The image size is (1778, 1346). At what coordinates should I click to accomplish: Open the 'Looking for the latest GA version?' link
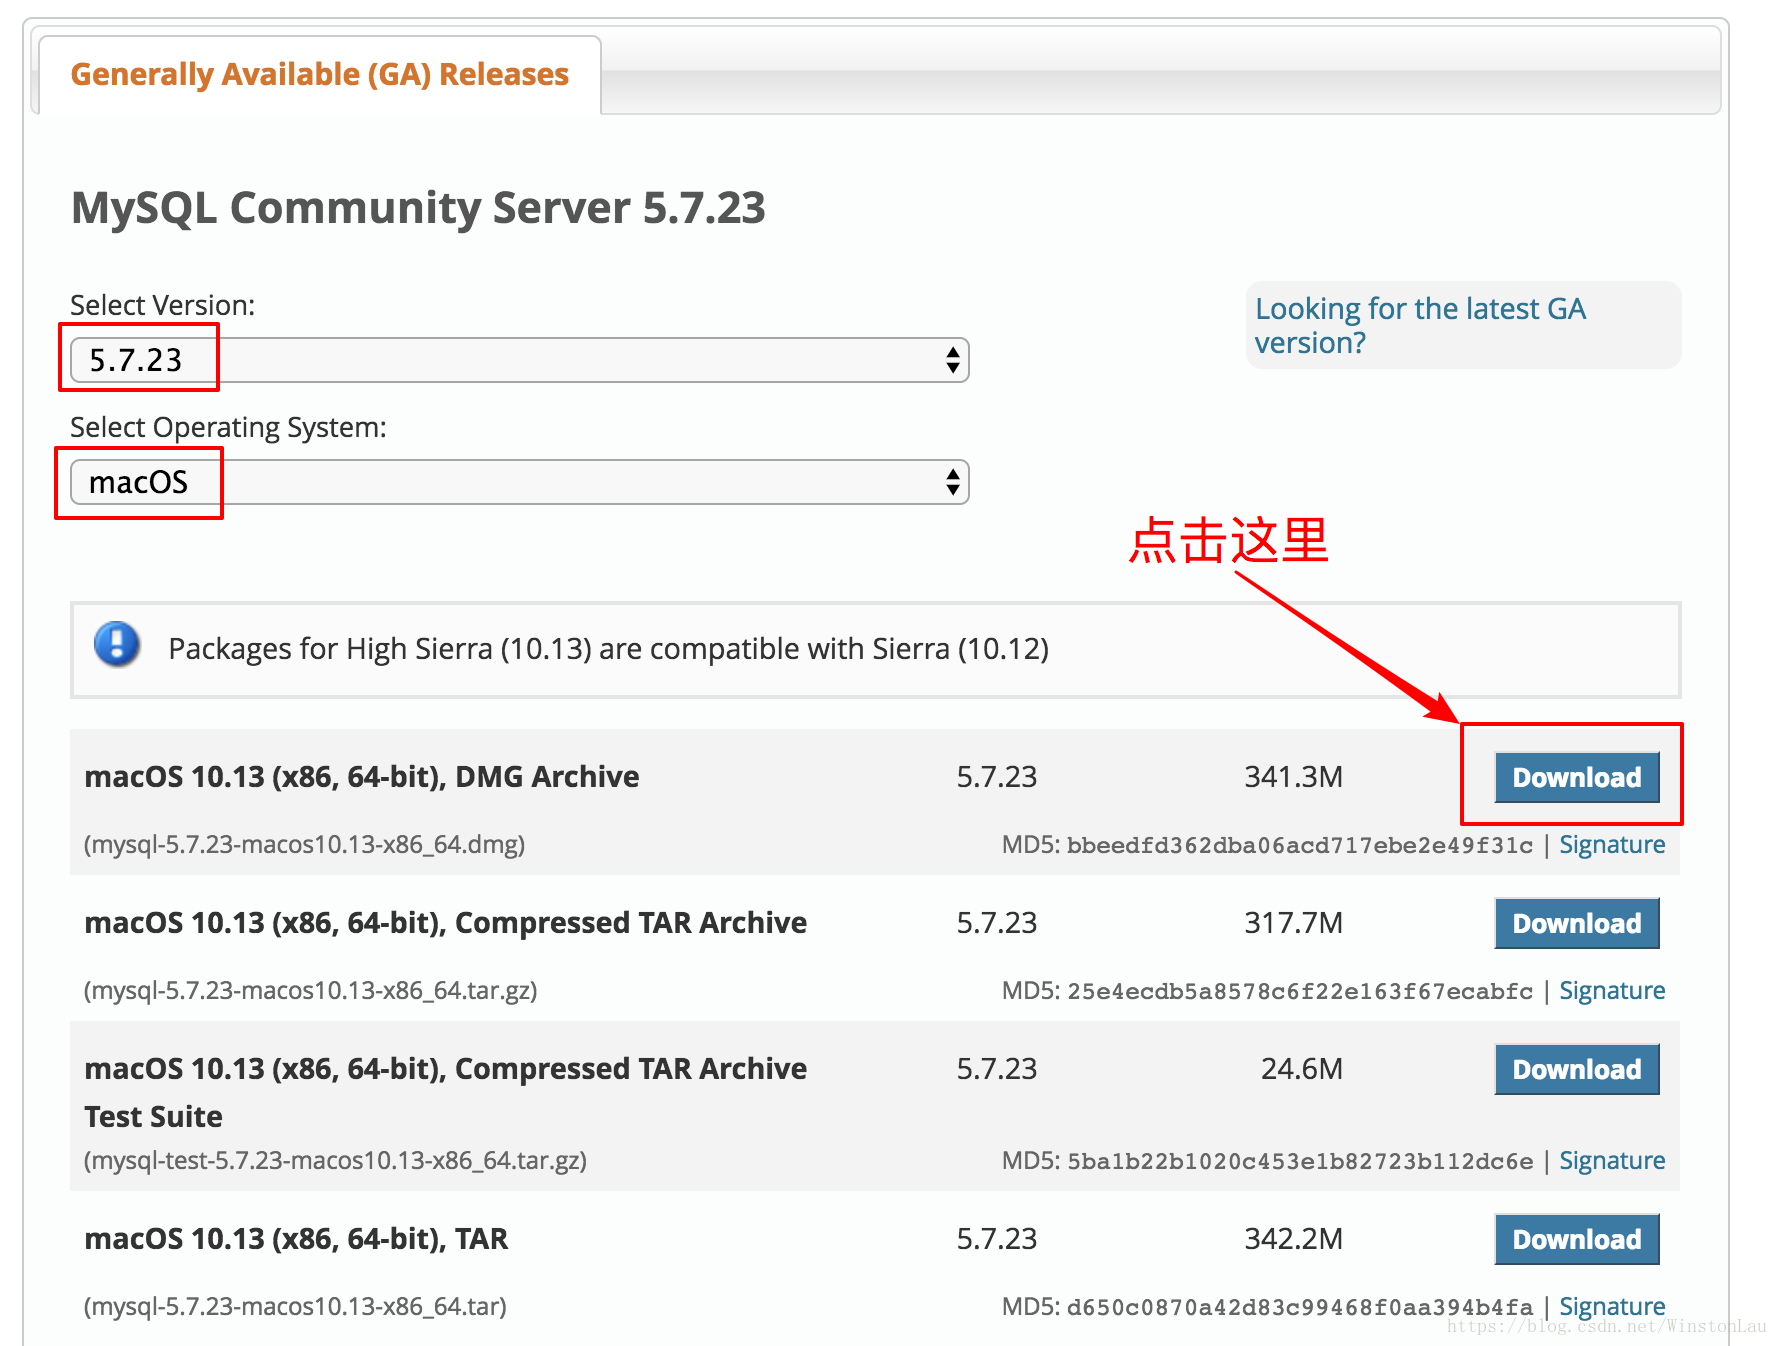pos(1420,325)
